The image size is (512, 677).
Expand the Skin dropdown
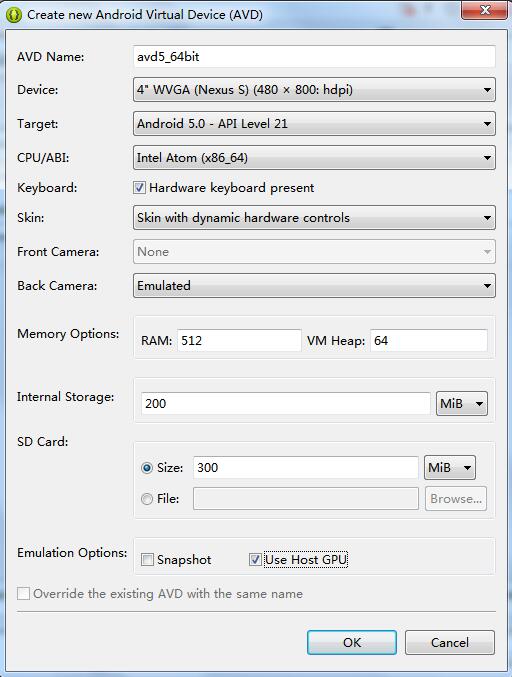point(314,218)
